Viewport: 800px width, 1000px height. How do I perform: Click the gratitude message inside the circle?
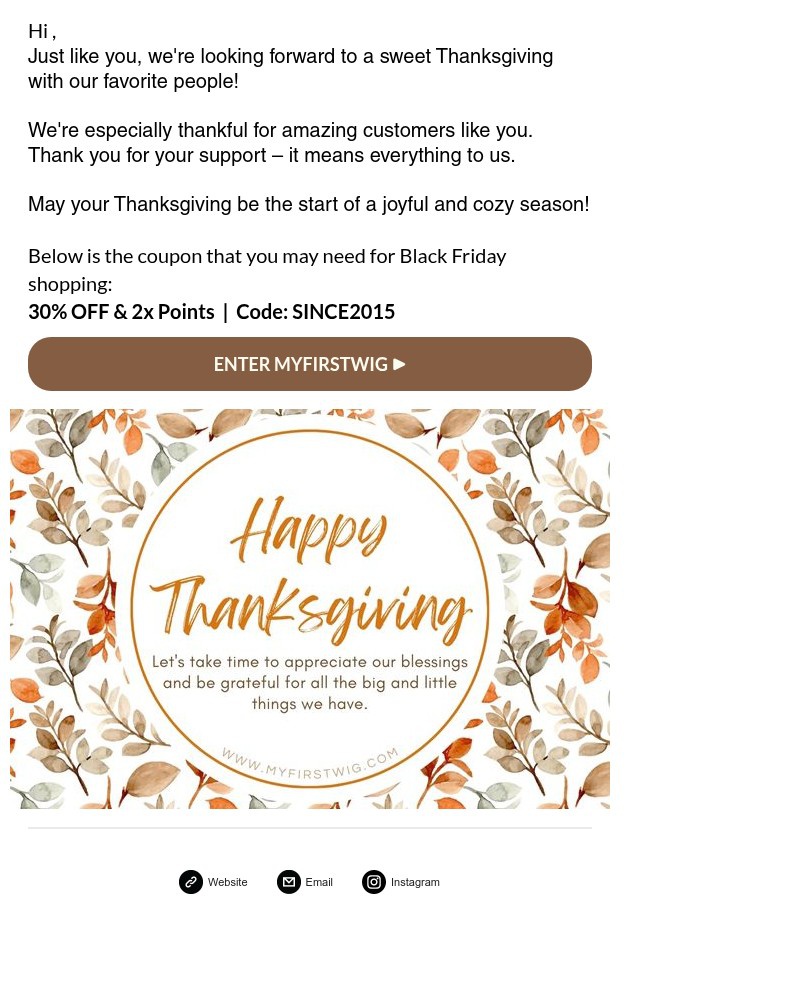pos(310,683)
